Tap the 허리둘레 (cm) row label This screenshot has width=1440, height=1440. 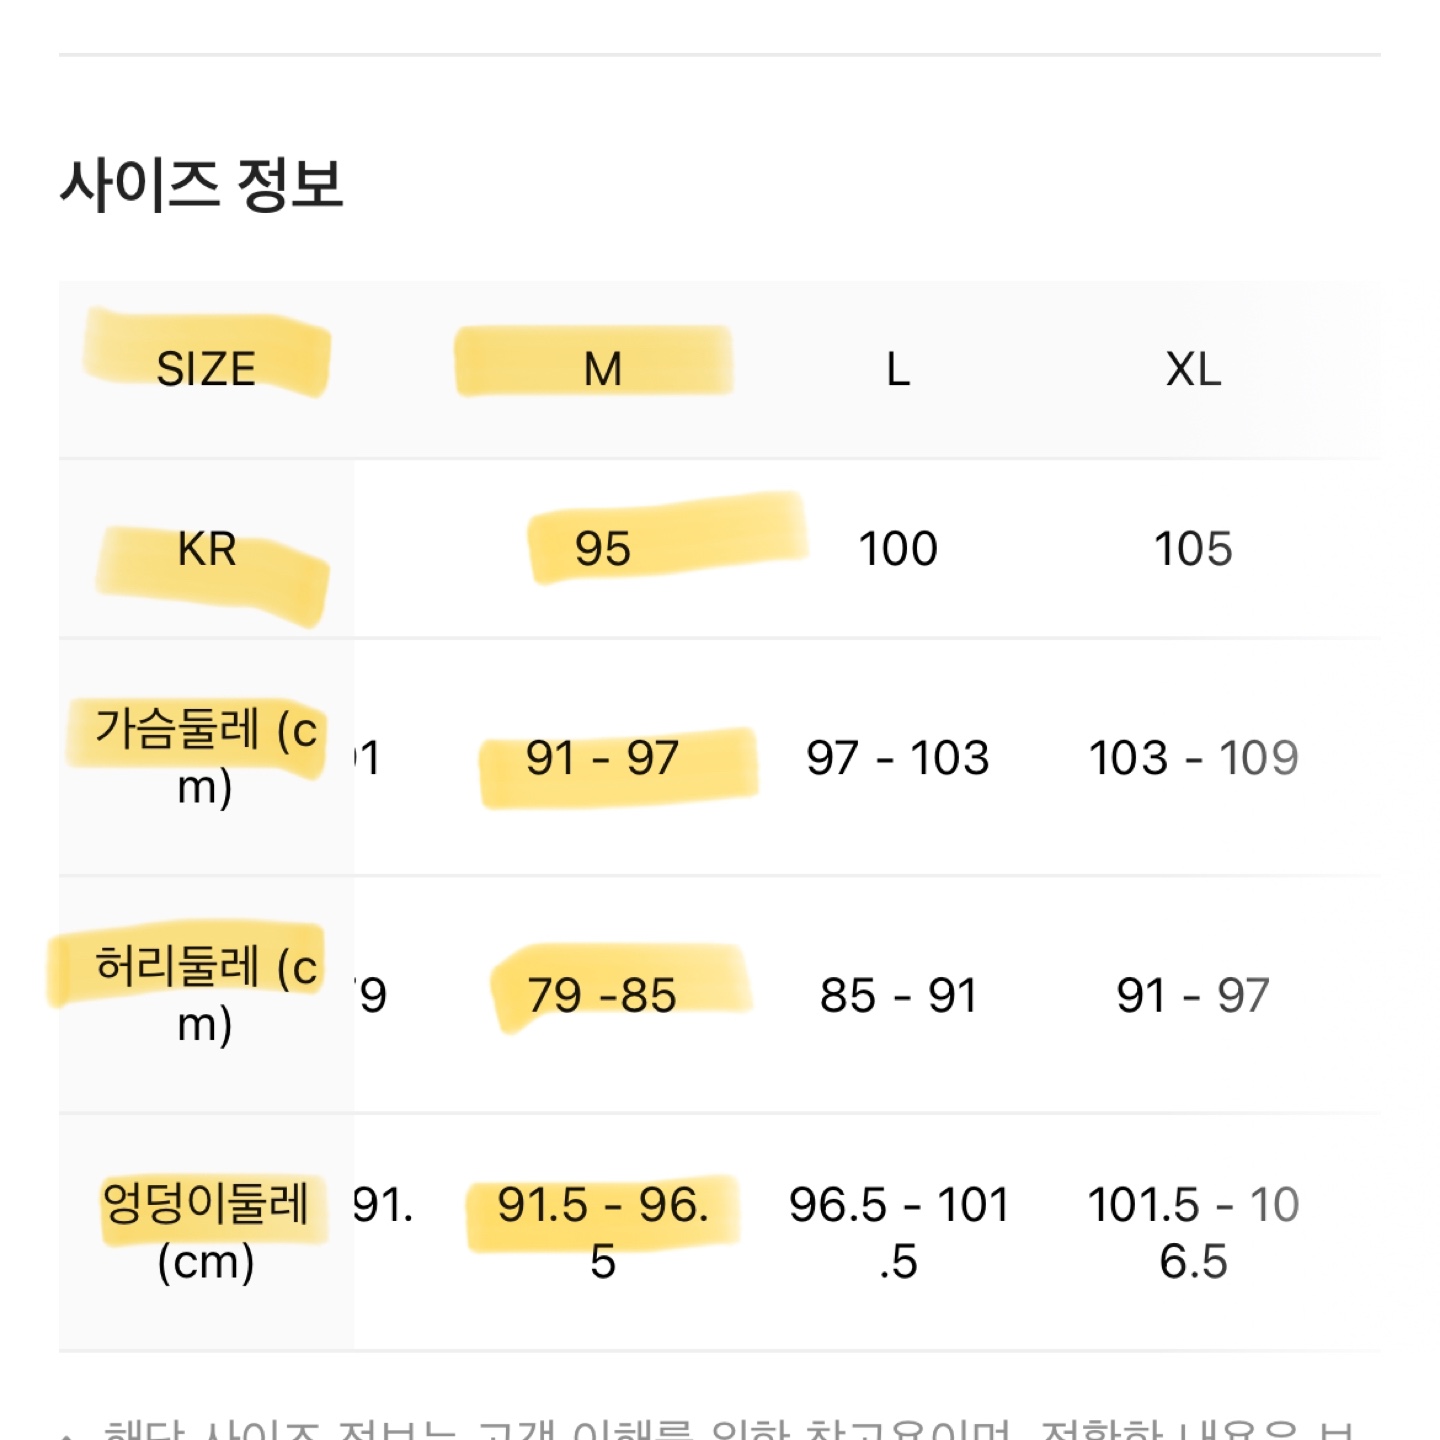click(206, 994)
